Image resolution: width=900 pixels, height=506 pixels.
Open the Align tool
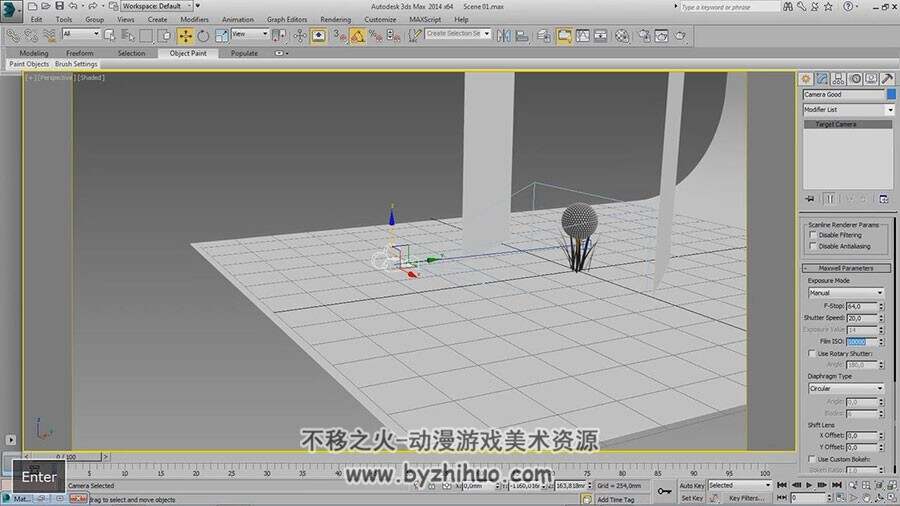point(522,36)
